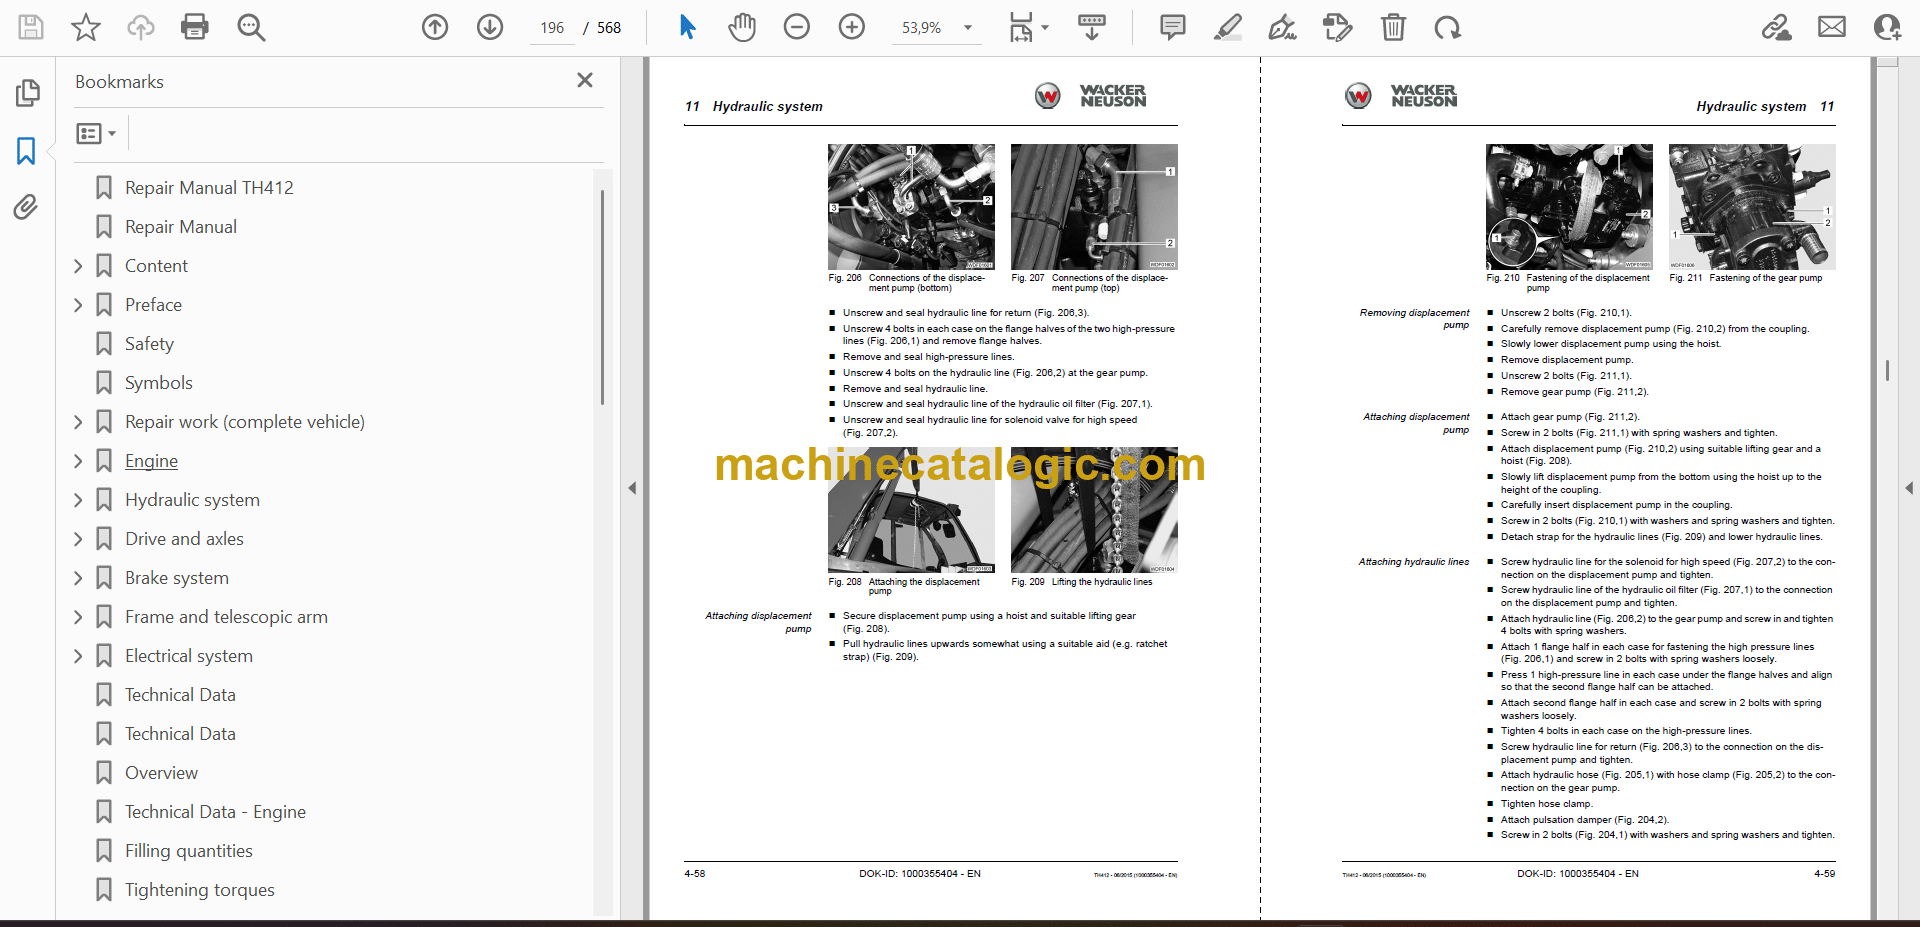This screenshot has height=927, width=1920.
Task: Close the Bookmarks panel
Action: 585,80
